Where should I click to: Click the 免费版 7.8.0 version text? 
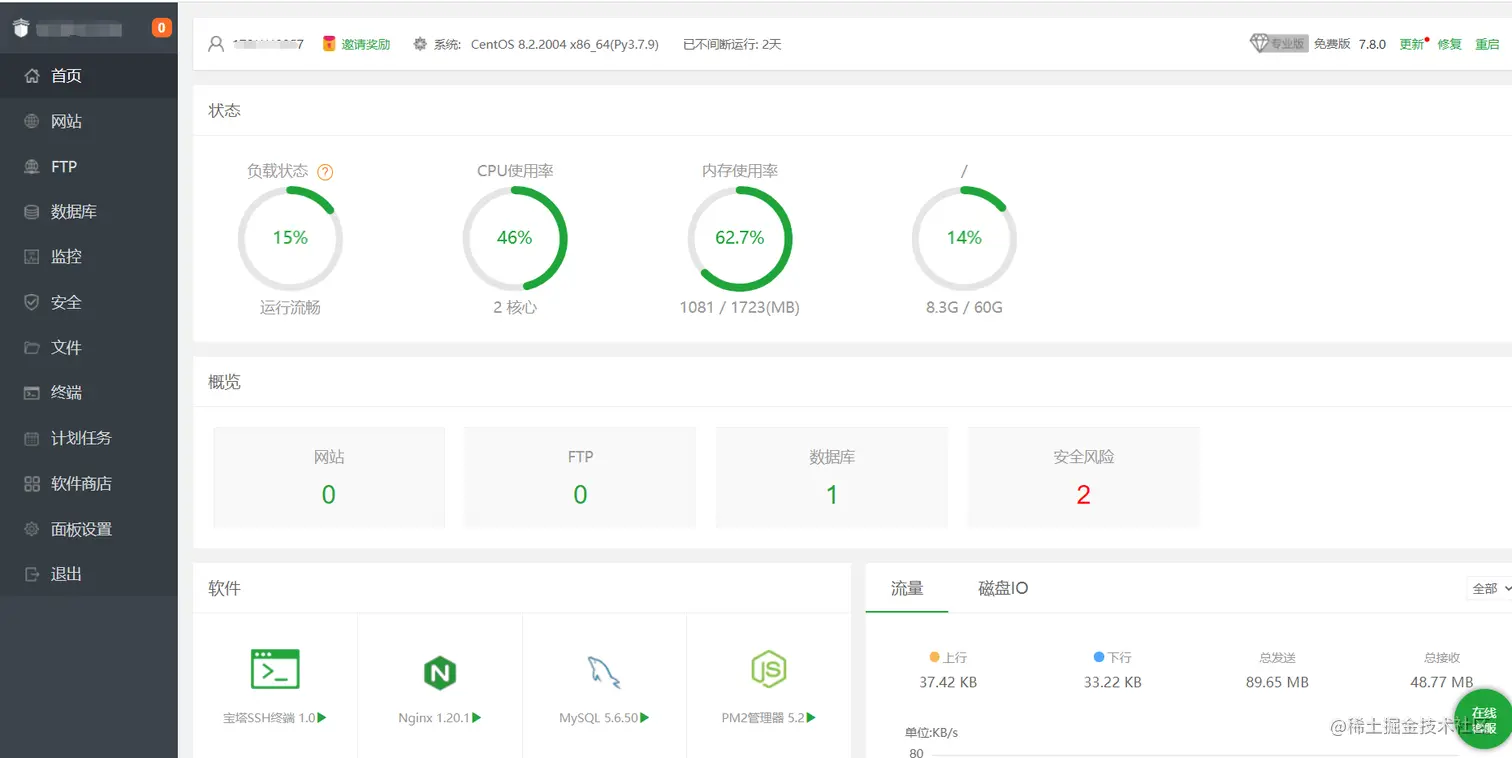1350,44
